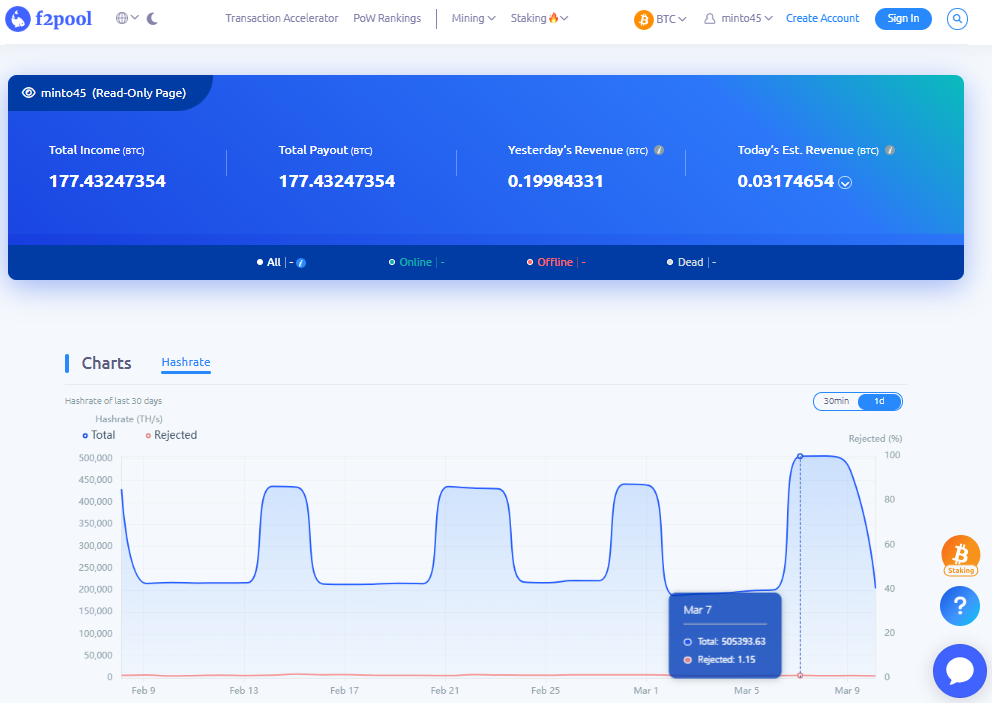The height and width of the screenshot is (704, 992).
Task: Open the chat support bubble
Action: tap(959, 670)
